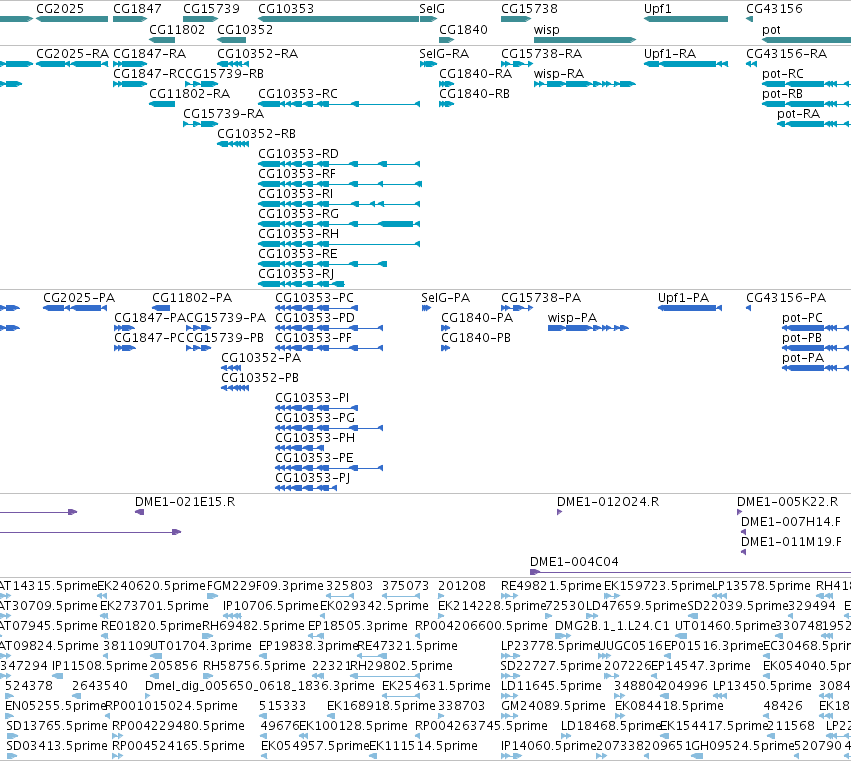This screenshot has width=851, height=761.
Task: Click the CG11802 gene label
Action: pos(177,29)
